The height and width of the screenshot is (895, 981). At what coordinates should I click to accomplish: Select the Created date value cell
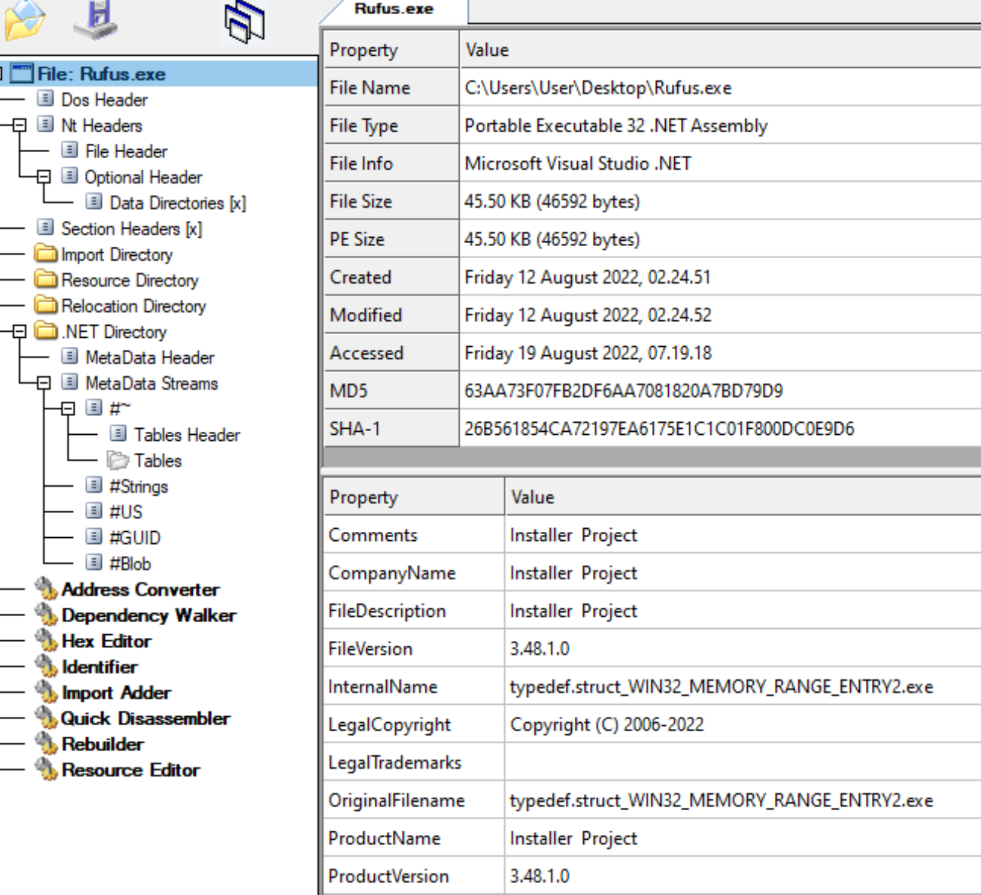tap(720, 277)
